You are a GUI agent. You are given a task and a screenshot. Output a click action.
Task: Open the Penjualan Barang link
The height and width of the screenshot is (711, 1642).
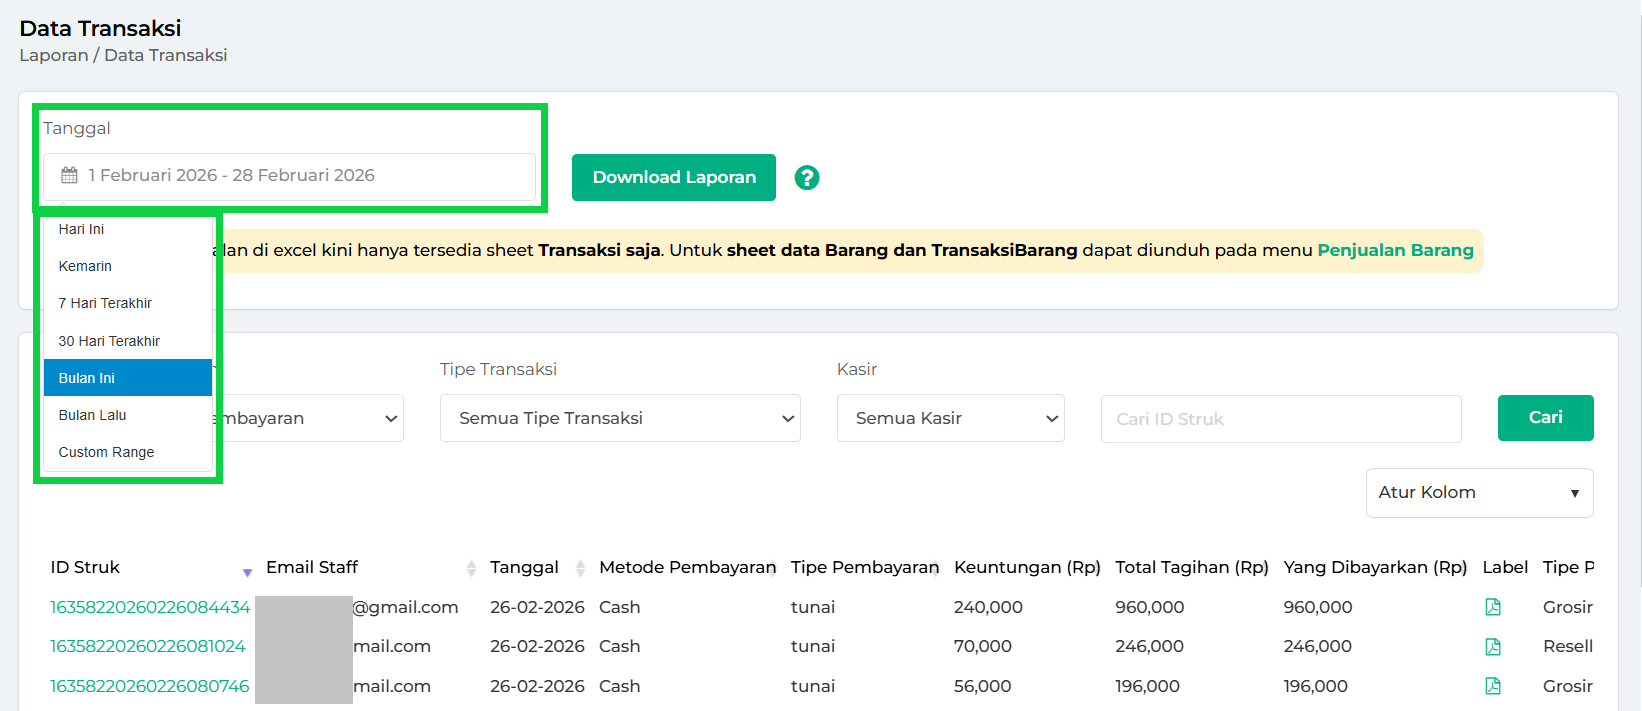1394,250
